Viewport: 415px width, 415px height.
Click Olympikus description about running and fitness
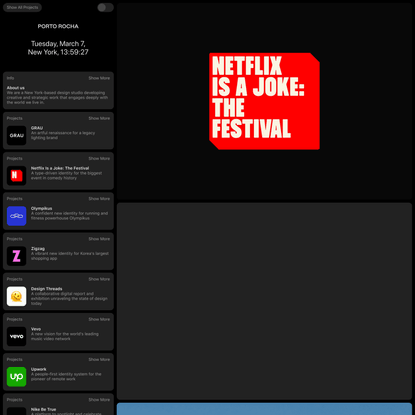click(x=69, y=216)
